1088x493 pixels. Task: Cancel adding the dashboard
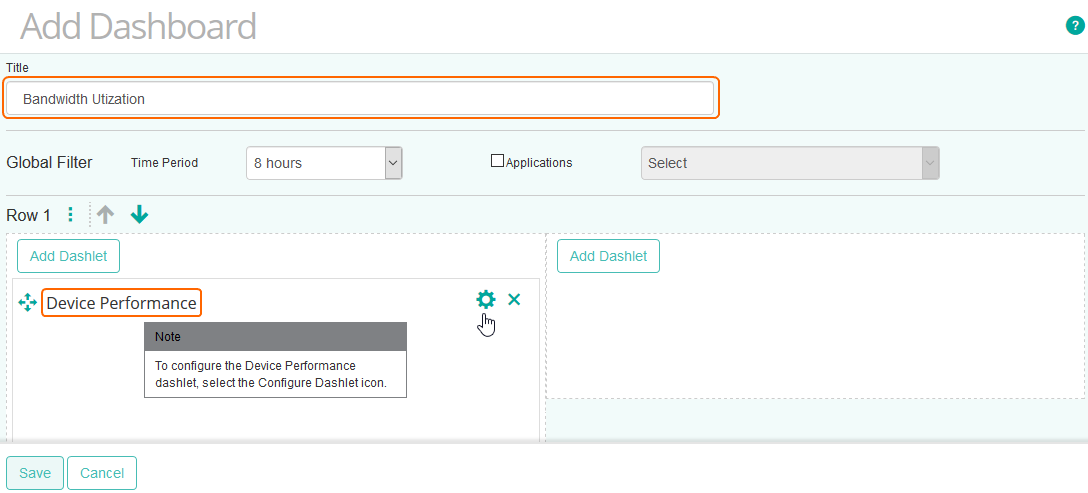pyautogui.click(x=102, y=473)
